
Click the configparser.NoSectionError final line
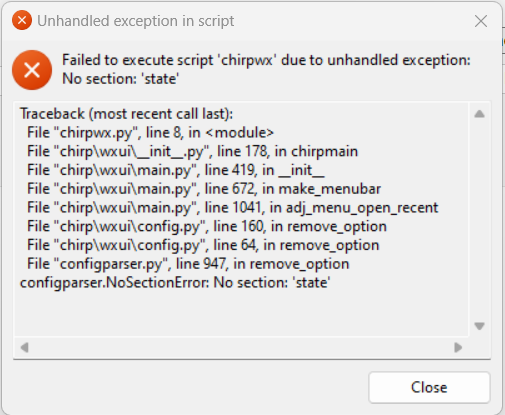[x=175, y=282]
